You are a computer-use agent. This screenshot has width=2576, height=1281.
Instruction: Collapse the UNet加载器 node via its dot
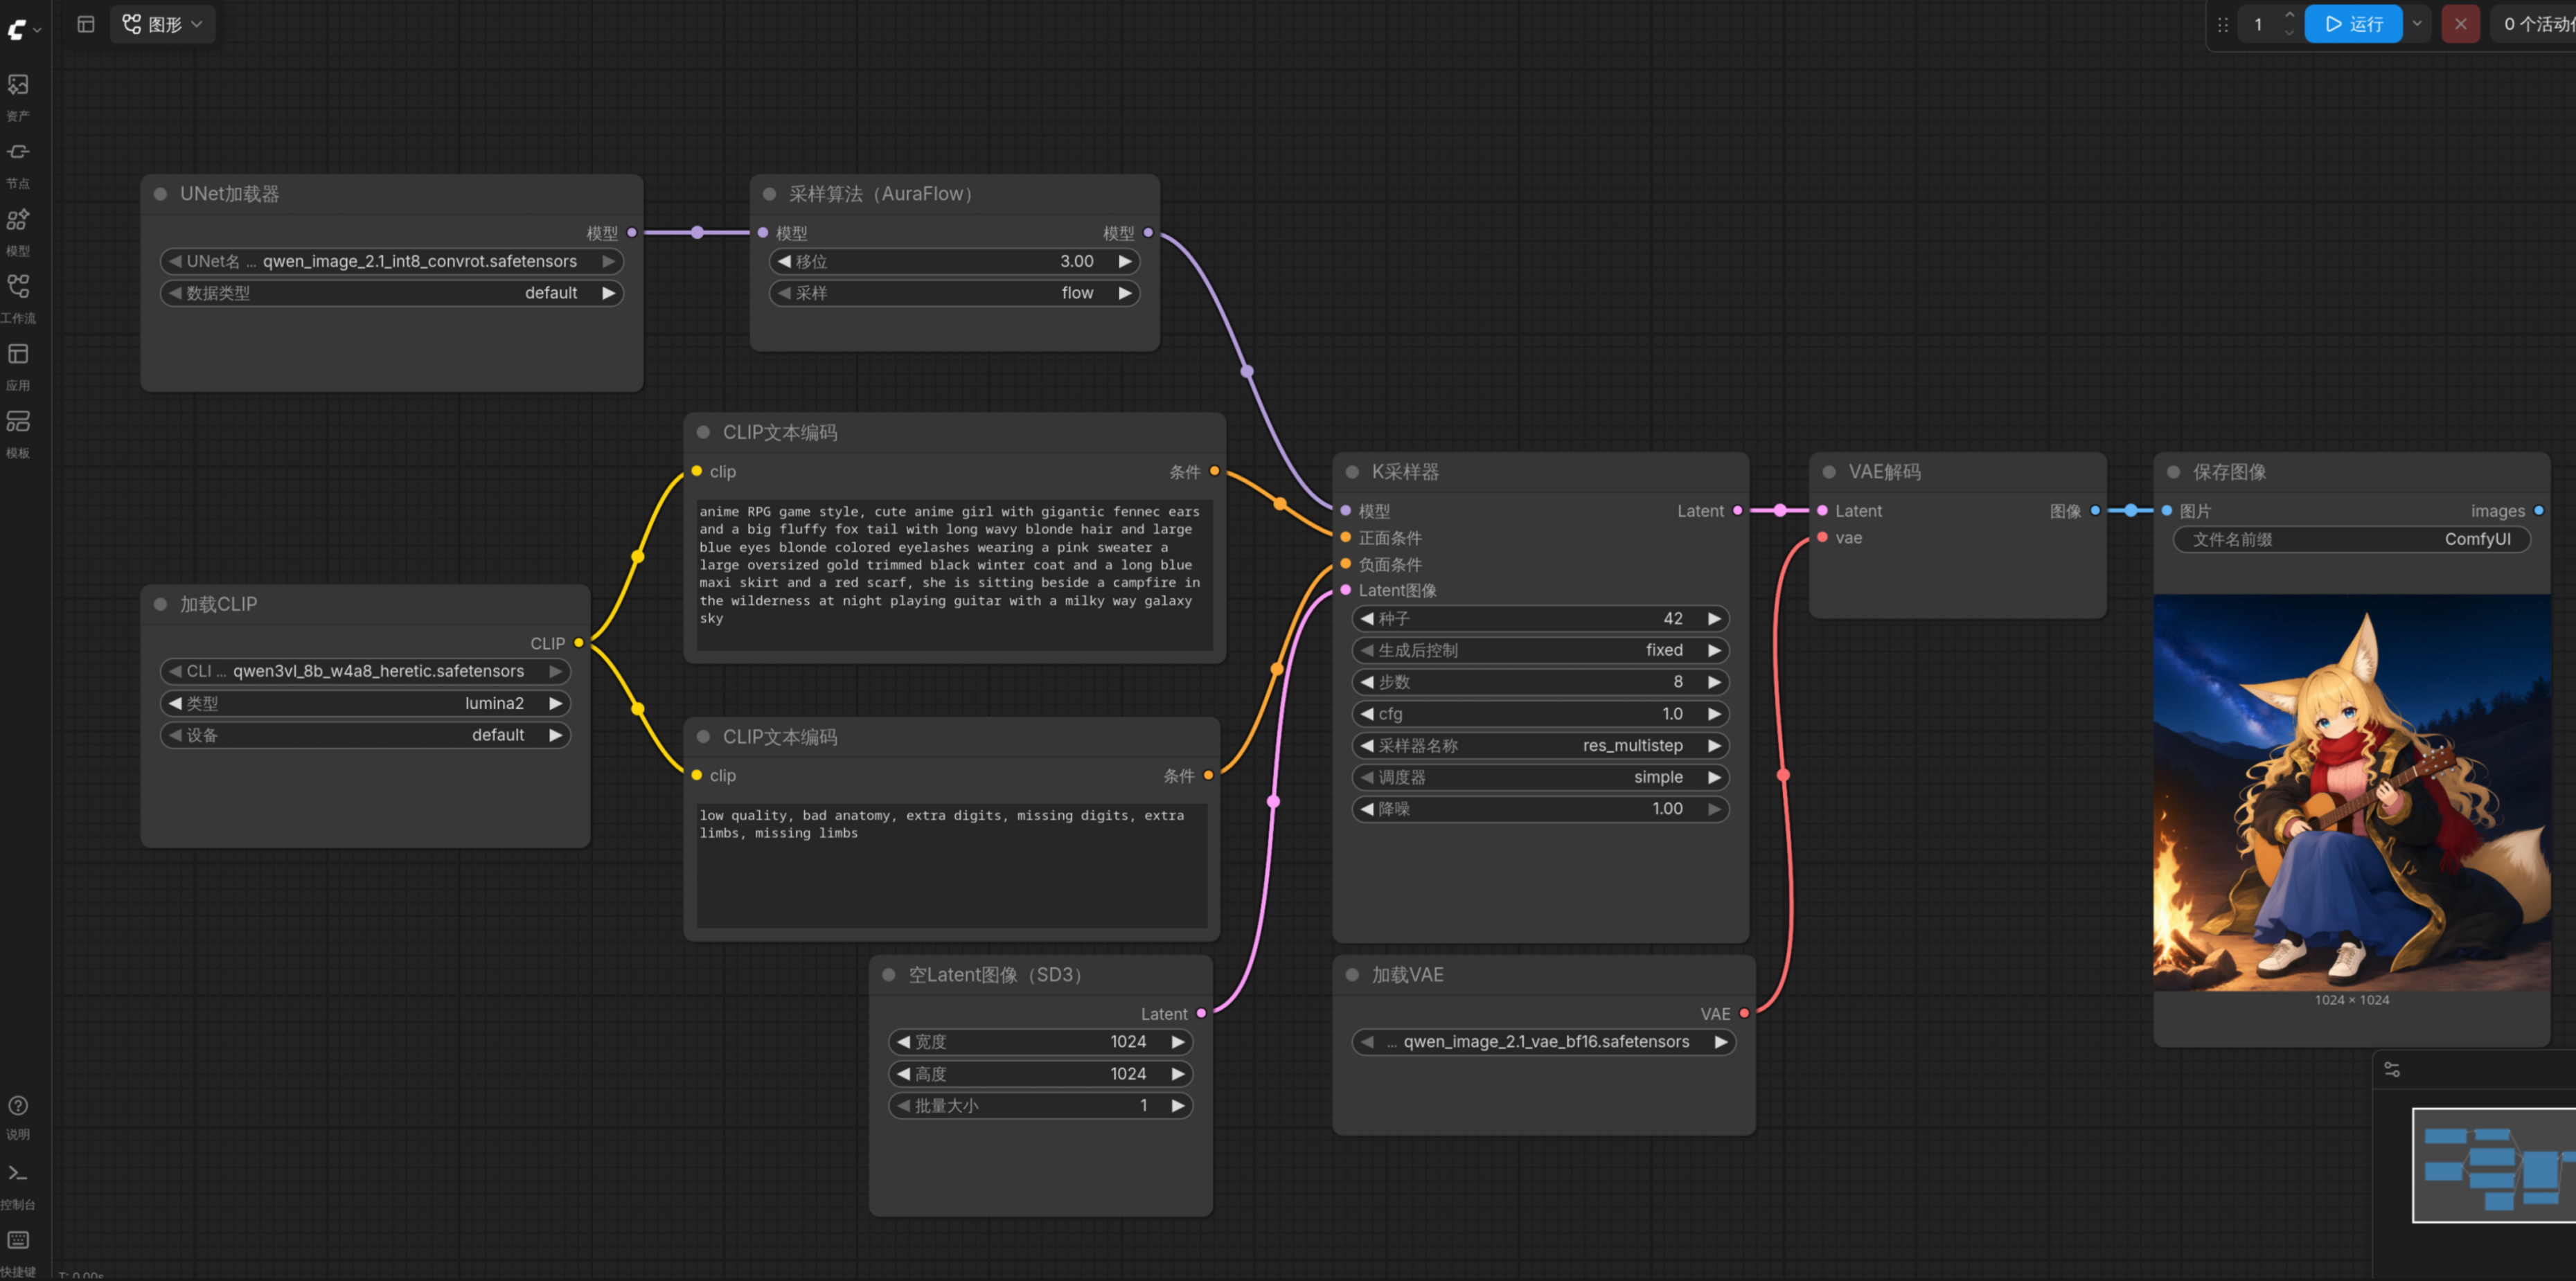[160, 194]
